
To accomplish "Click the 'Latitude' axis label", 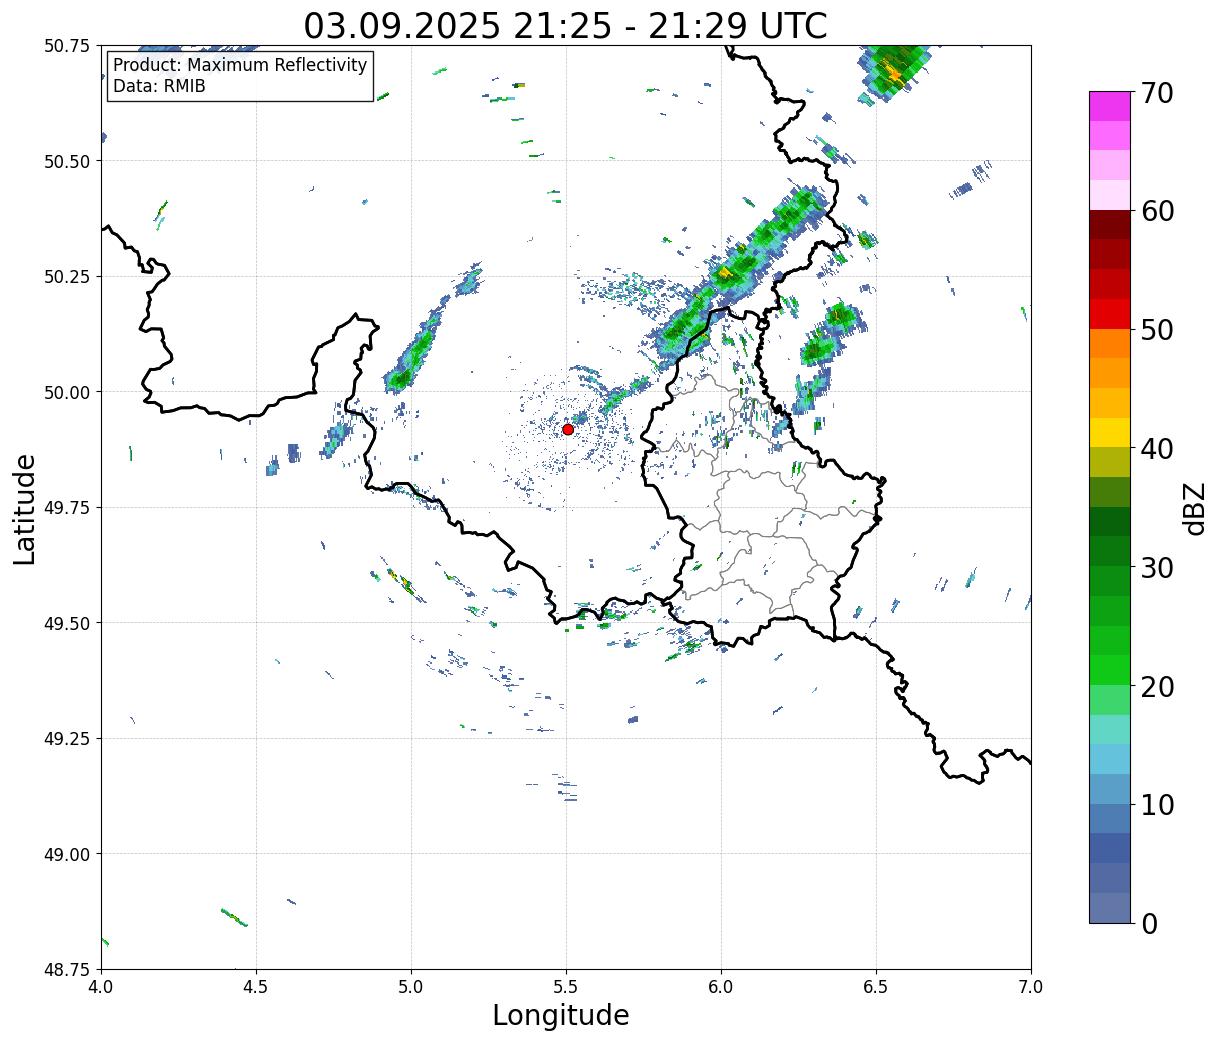I will [25, 508].
